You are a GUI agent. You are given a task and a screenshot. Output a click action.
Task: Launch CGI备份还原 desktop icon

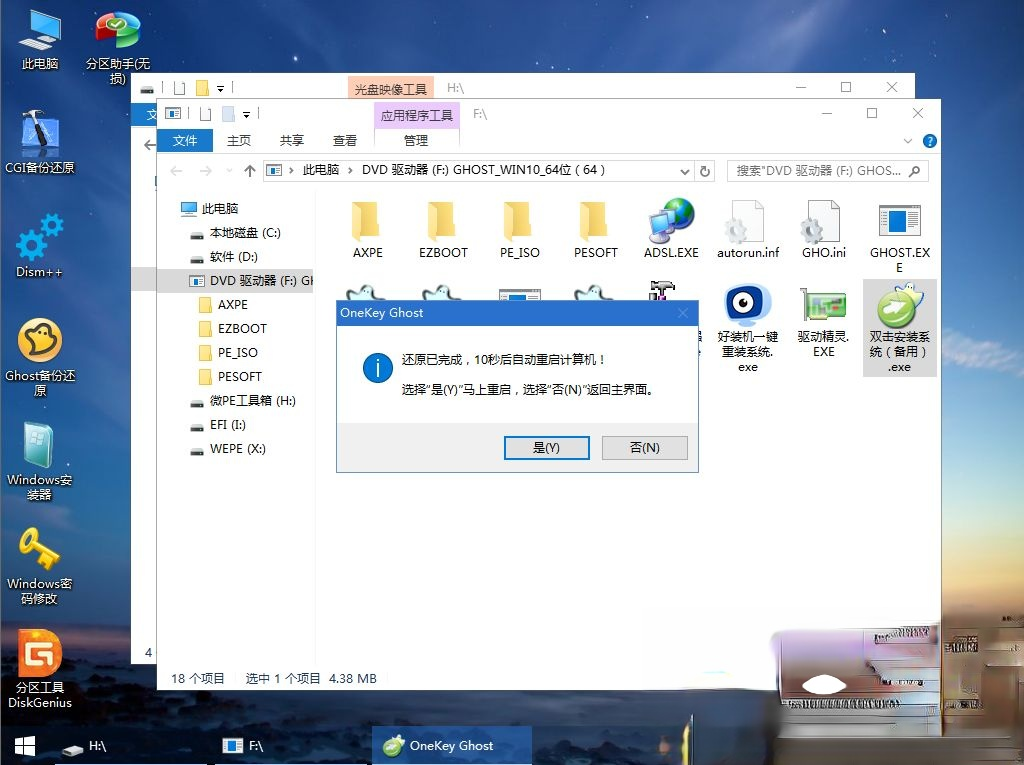coord(39,142)
